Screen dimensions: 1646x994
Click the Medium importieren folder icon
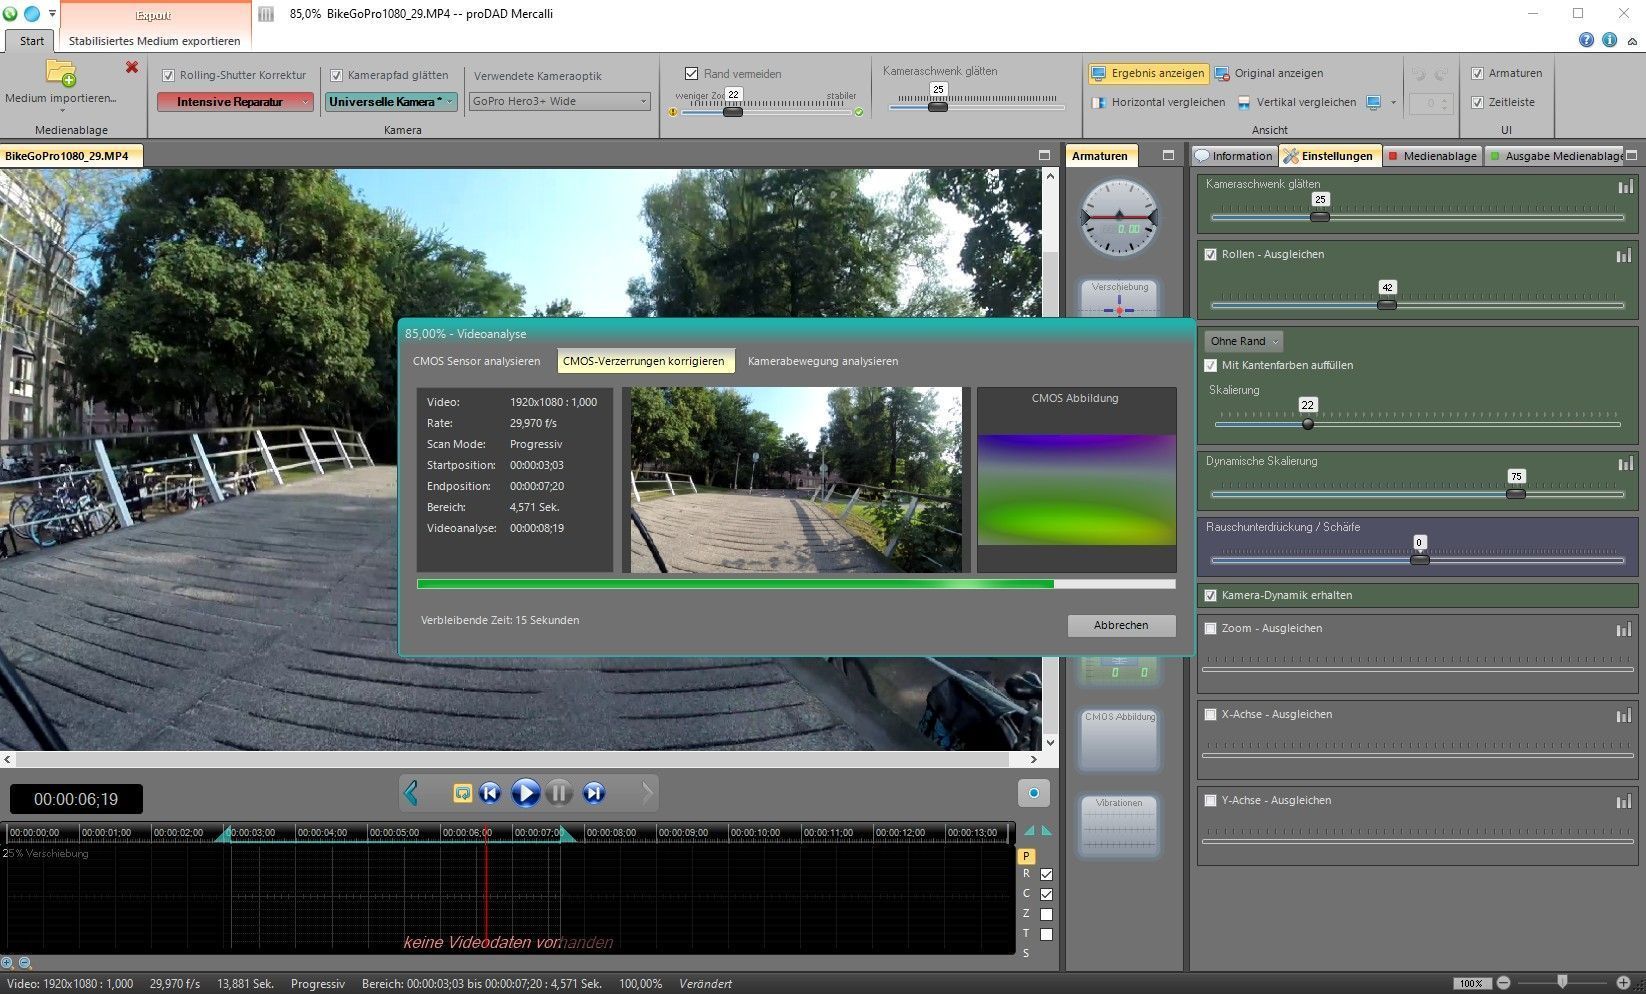click(60, 73)
